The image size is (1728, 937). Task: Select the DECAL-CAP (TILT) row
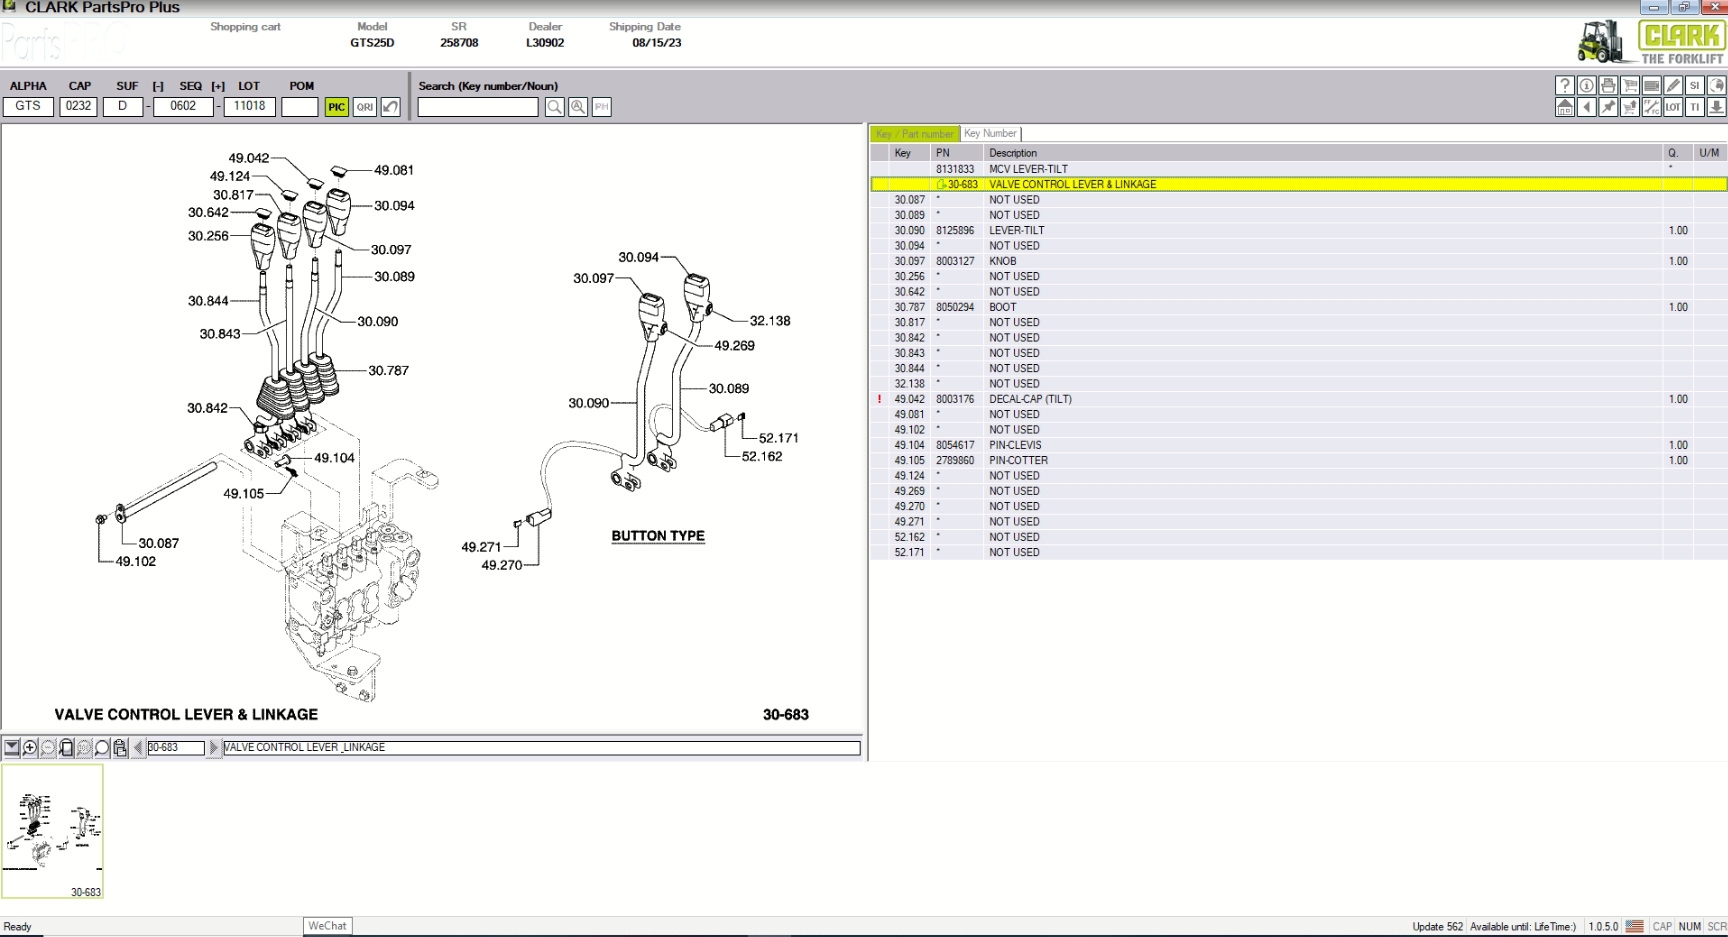1299,399
